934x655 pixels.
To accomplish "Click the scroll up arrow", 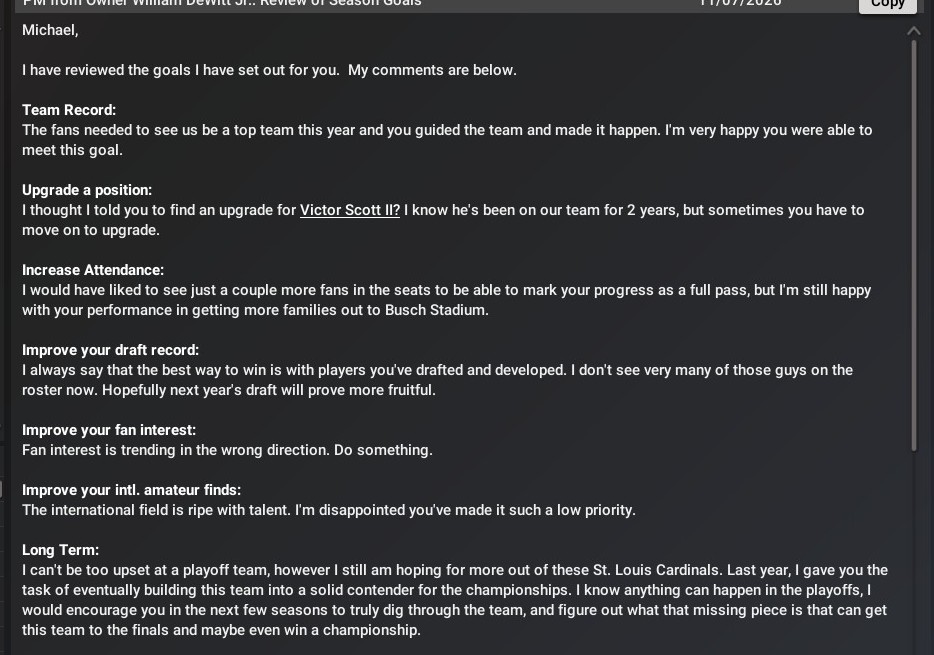I will point(914,31).
